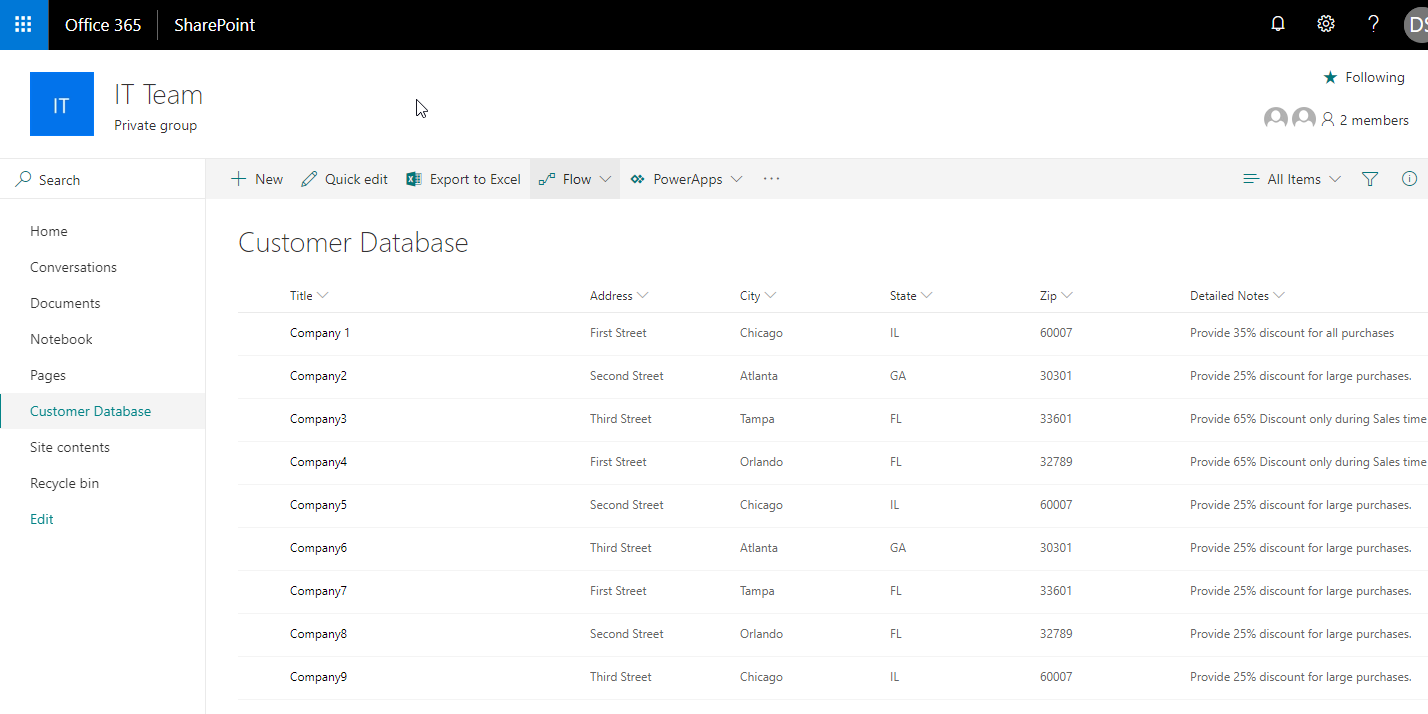Screen dimensions: 1428x714
Task: Click inside the Search box
Action: [x=60, y=178]
